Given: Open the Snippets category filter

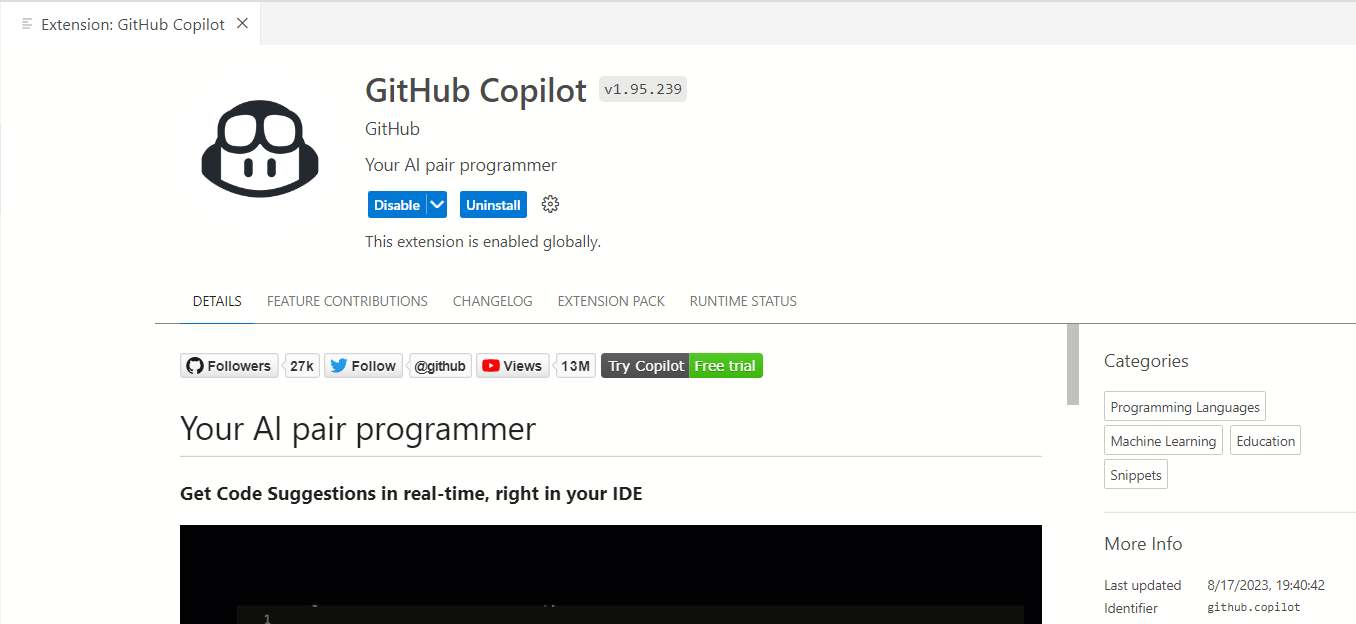Looking at the screenshot, I should [x=1135, y=474].
